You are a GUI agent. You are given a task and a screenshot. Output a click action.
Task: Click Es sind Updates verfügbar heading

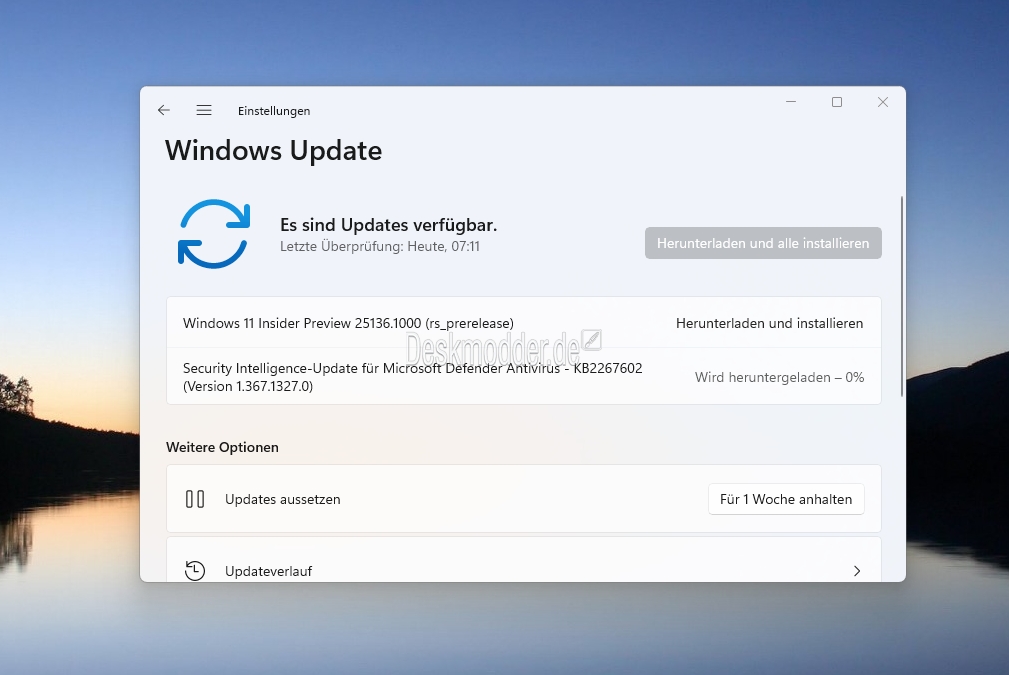389,225
